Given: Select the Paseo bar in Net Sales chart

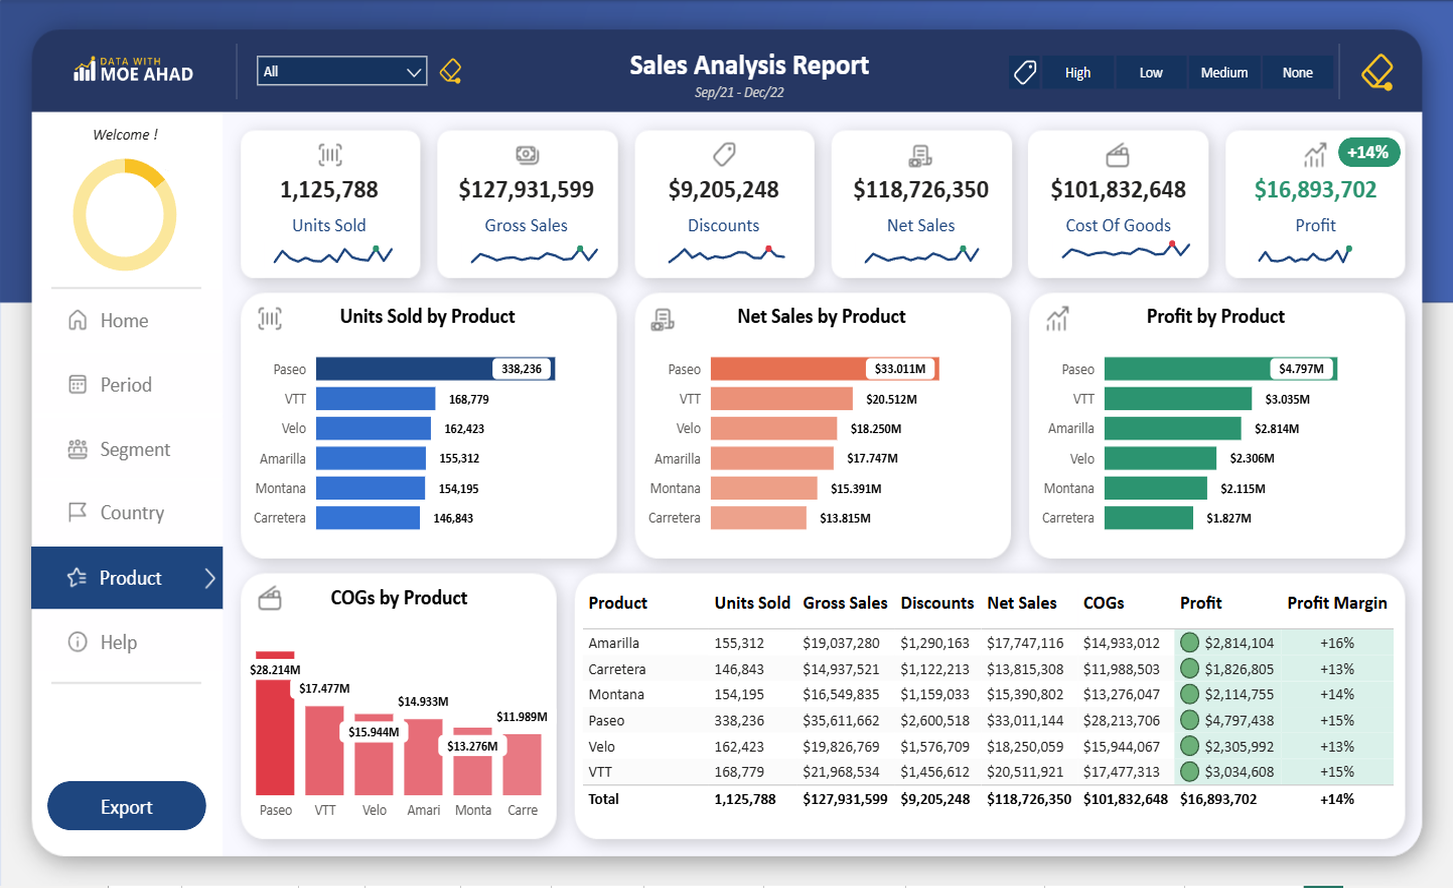Looking at the screenshot, I should click(825, 369).
